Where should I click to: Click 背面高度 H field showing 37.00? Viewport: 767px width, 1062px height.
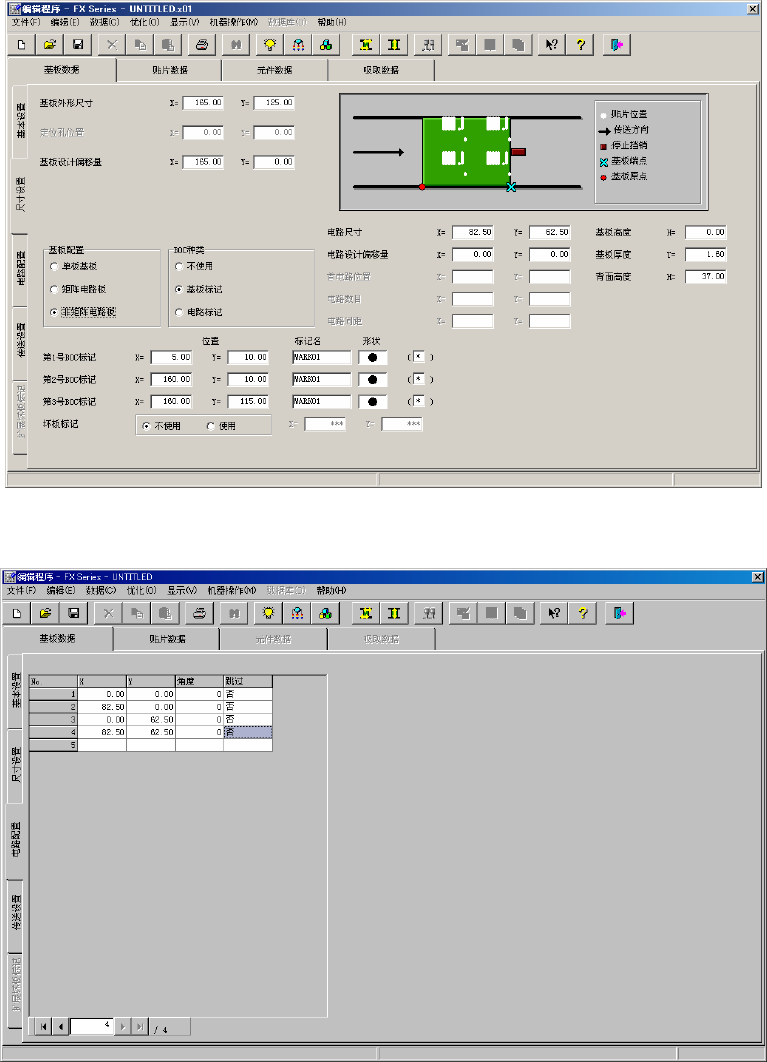pos(706,276)
